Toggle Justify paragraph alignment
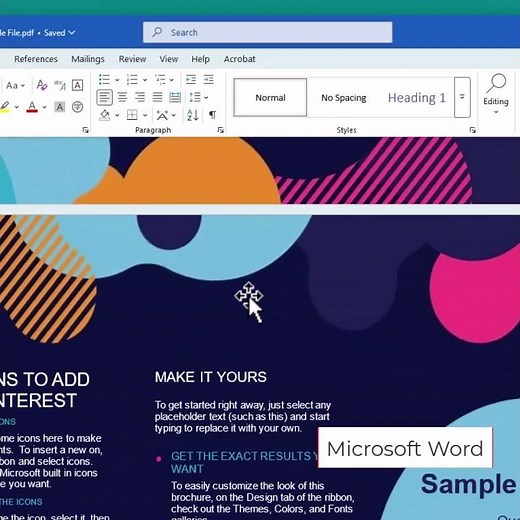Image resolution: width=520 pixels, height=520 pixels. pyautogui.click(x=157, y=97)
